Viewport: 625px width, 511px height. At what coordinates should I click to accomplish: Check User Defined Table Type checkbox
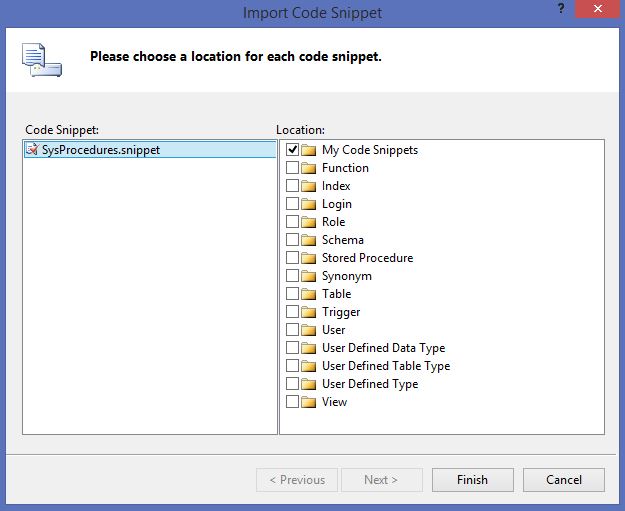pos(292,366)
